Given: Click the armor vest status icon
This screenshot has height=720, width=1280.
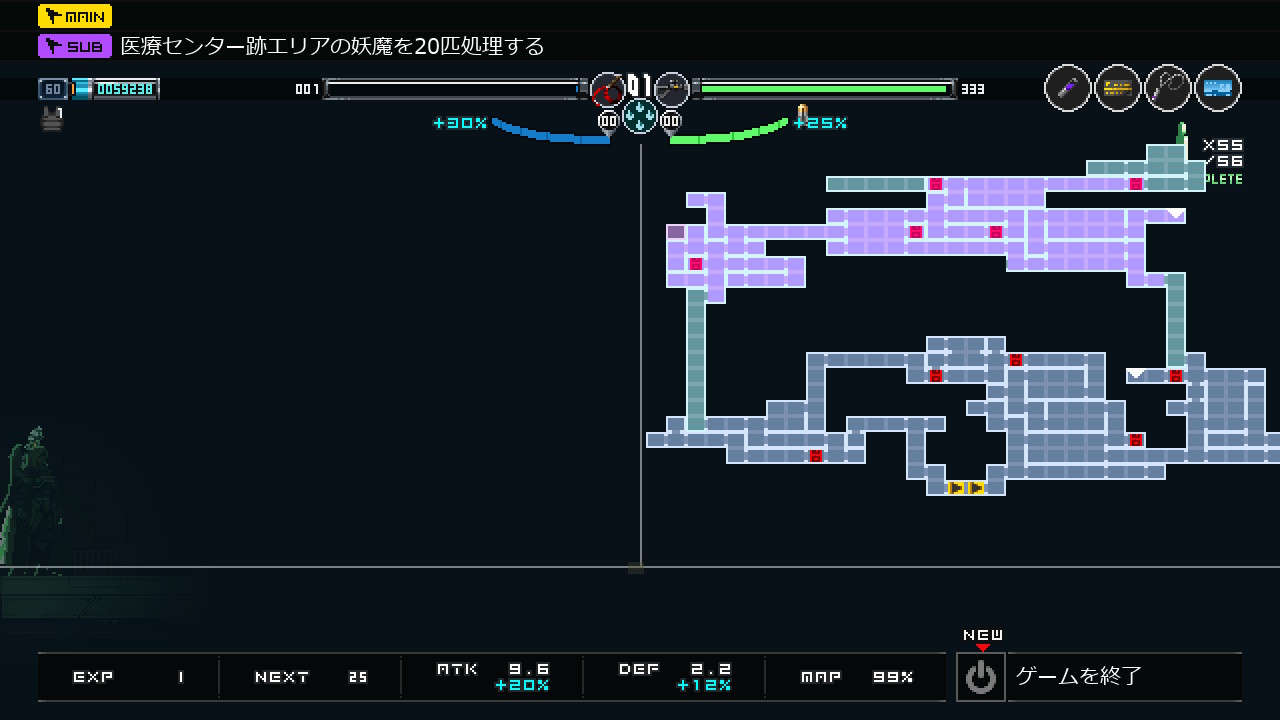Looking at the screenshot, I should point(52,119).
